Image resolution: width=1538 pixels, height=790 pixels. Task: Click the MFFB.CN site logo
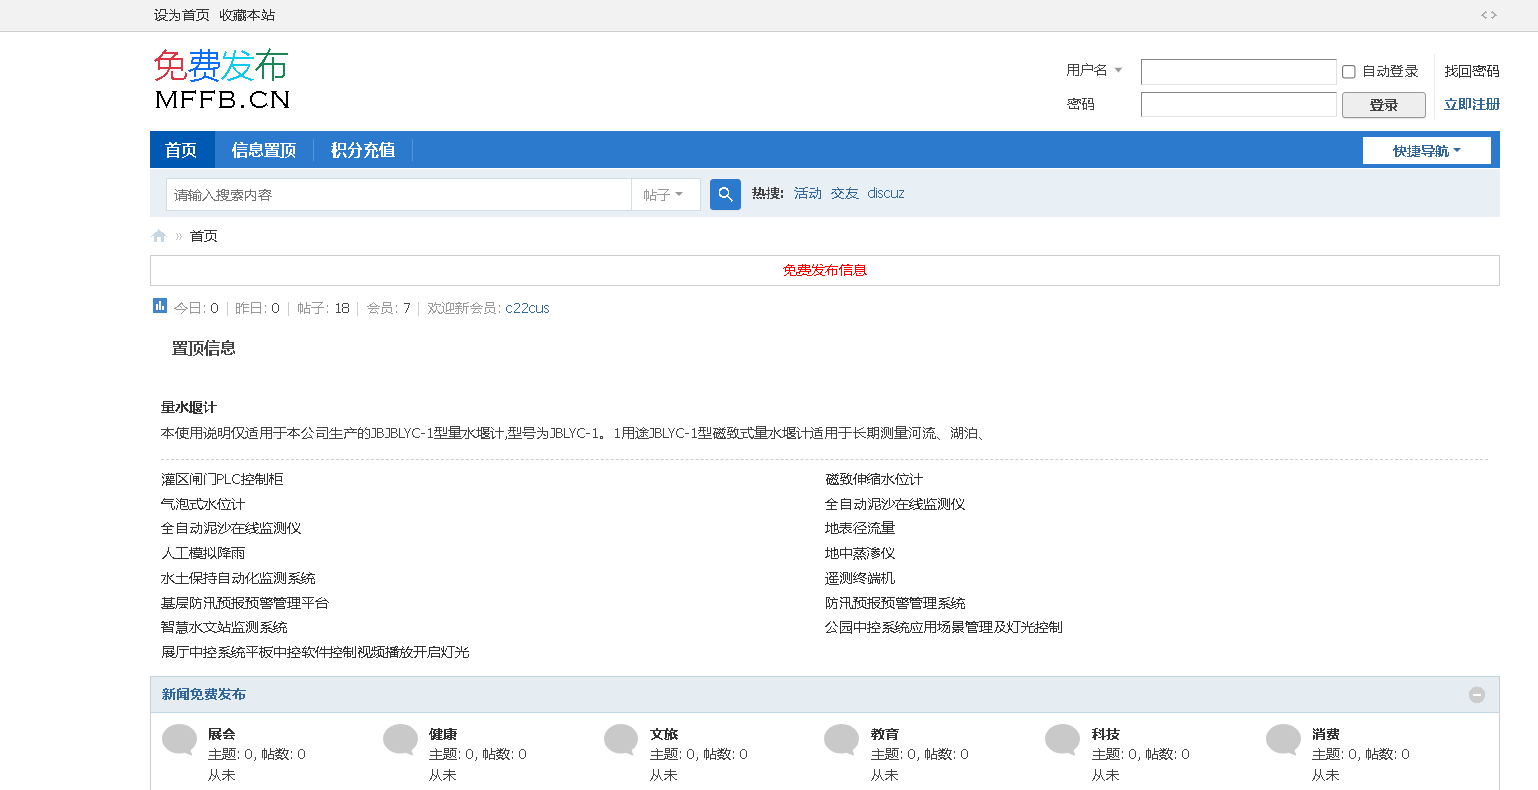(x=221, y=80)
